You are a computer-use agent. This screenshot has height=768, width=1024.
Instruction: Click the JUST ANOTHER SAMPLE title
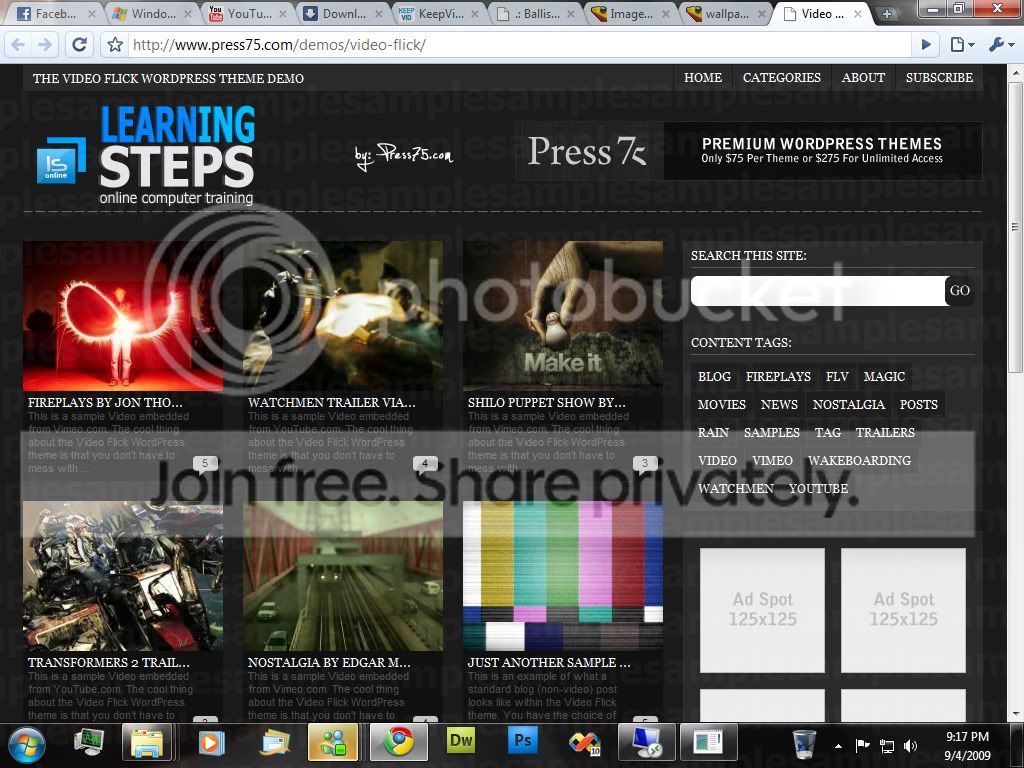[x=549, y=663]
